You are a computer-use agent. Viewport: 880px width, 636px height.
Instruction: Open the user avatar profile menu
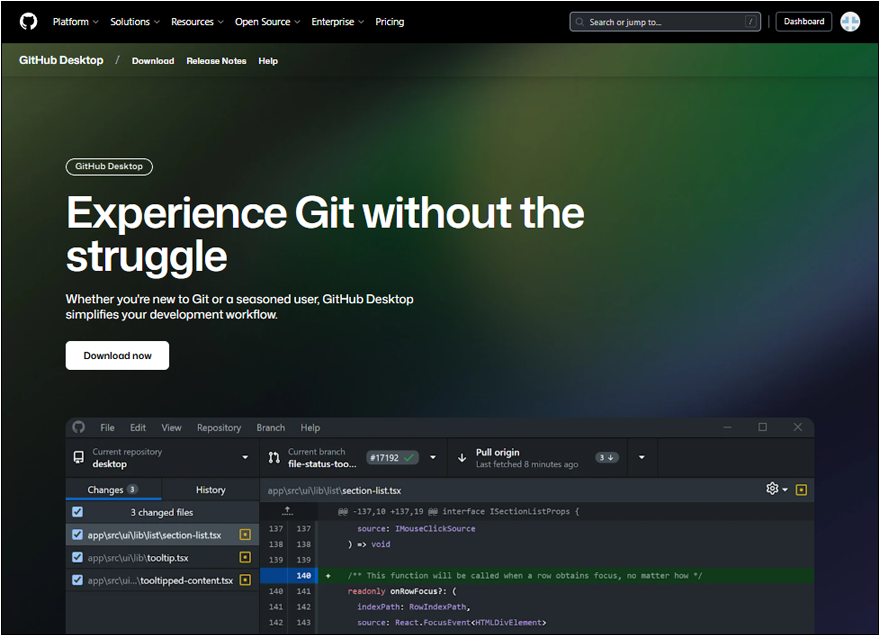(850, 21)
